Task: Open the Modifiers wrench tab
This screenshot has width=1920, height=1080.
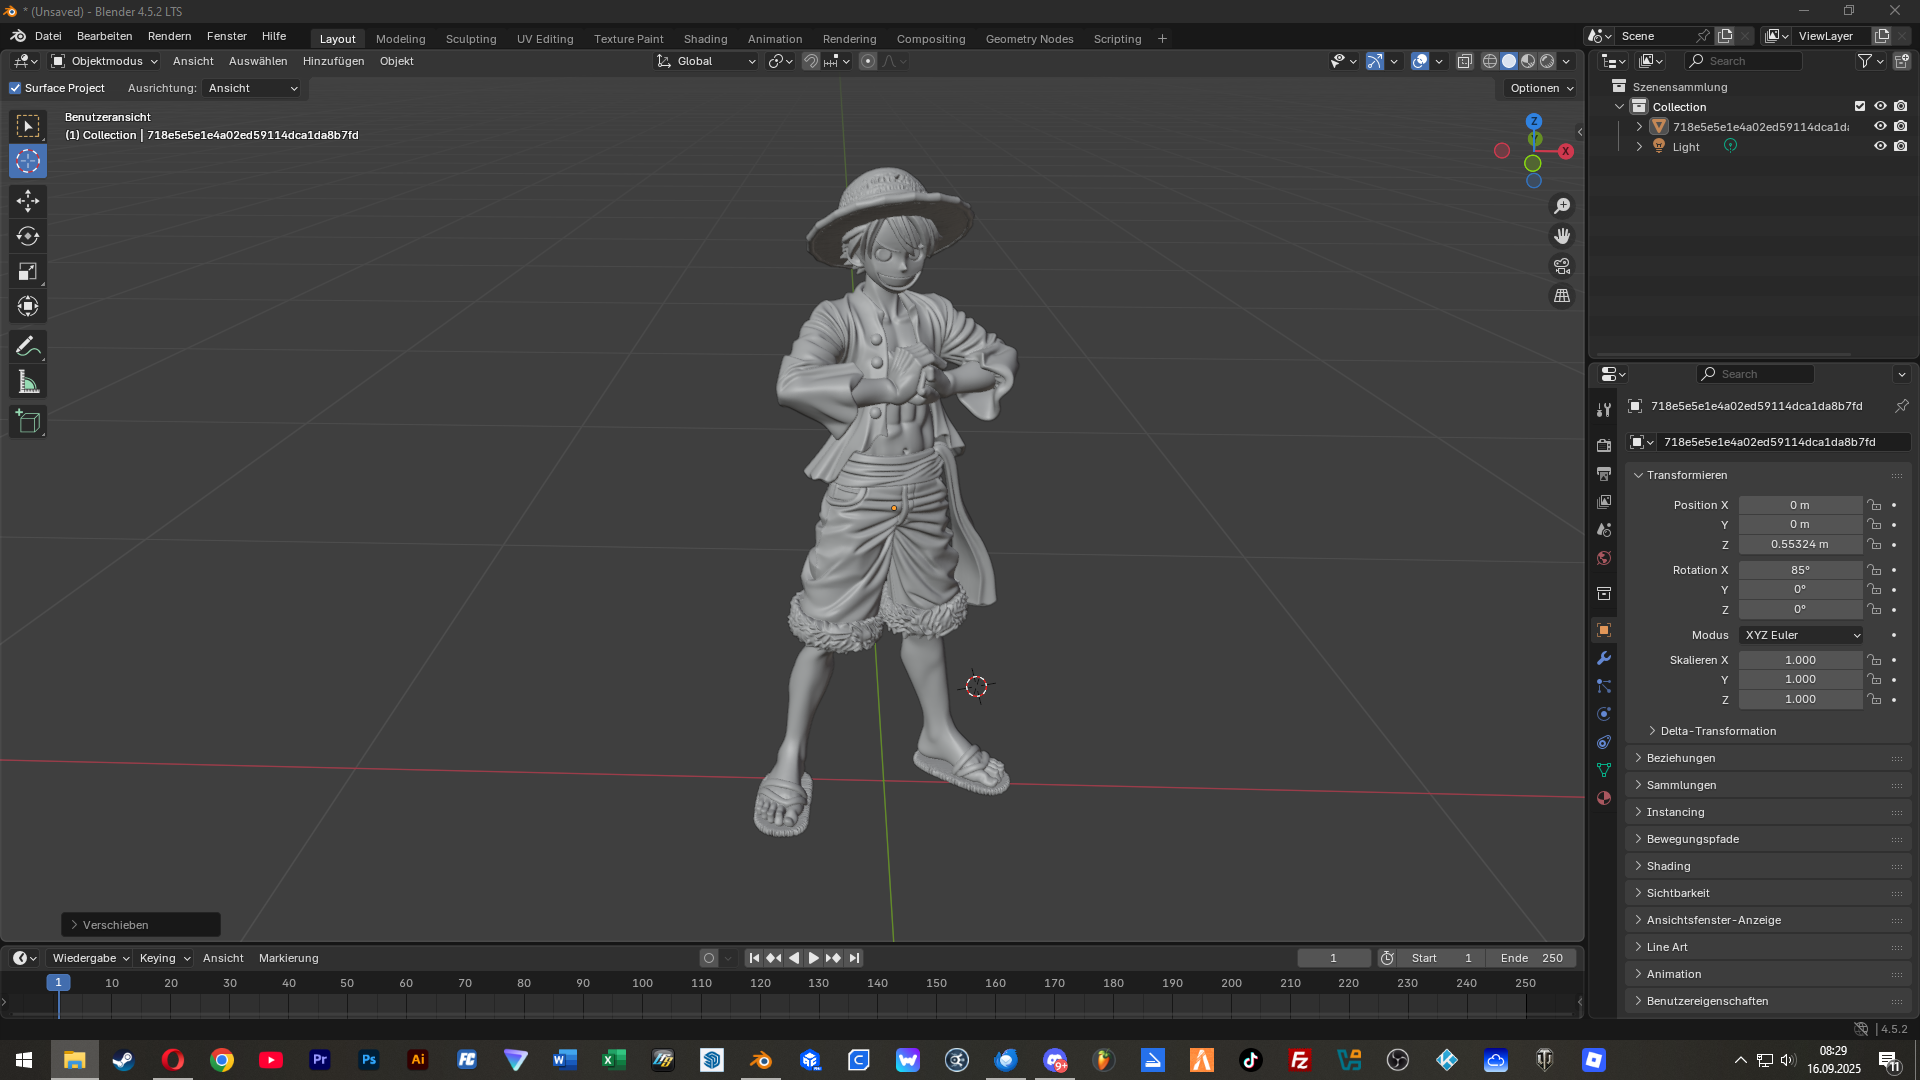Action: click(1604, 658)
